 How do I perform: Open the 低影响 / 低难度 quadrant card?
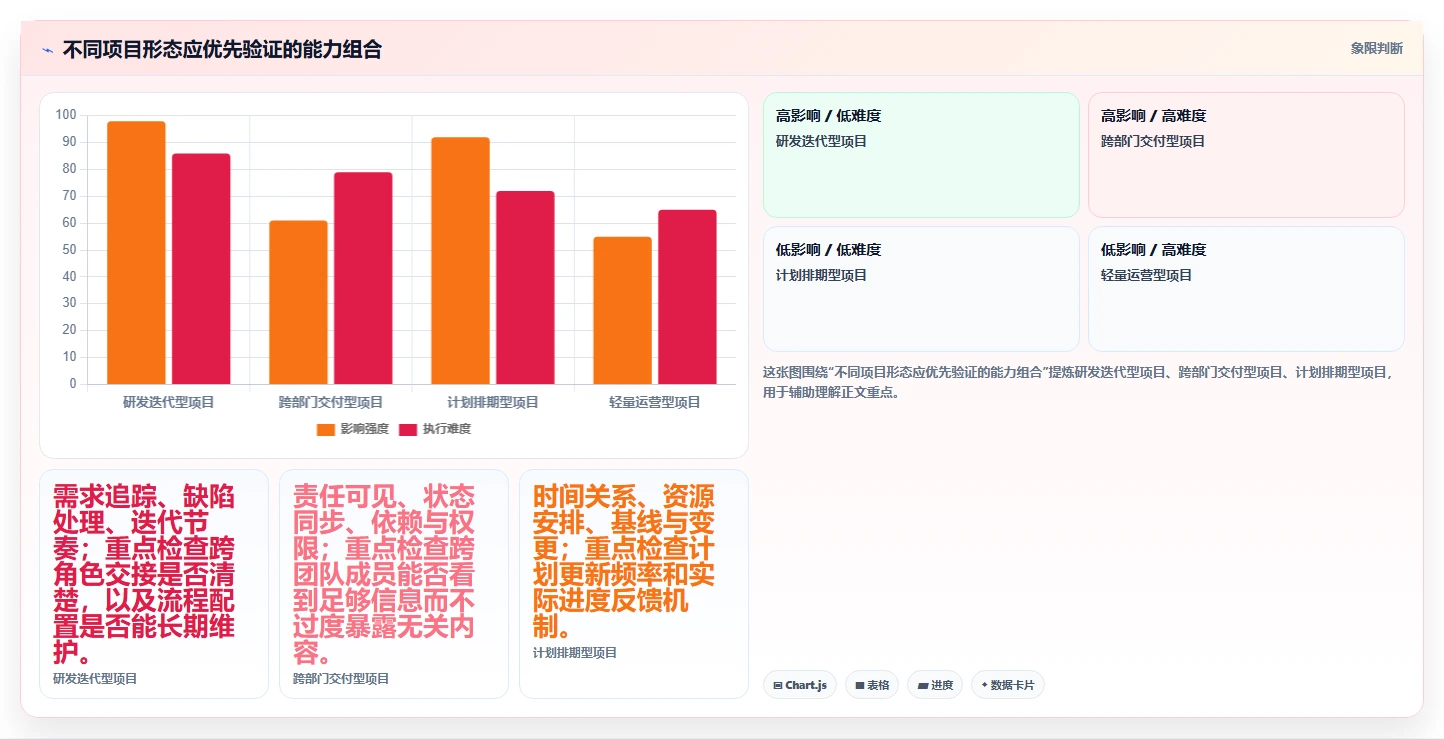pos(921,289)
